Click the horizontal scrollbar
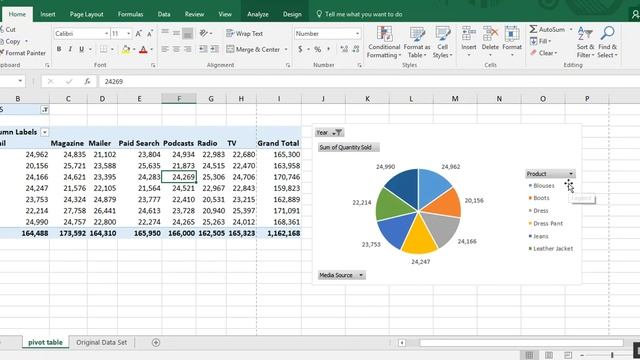640x360 pixels. 521,342
